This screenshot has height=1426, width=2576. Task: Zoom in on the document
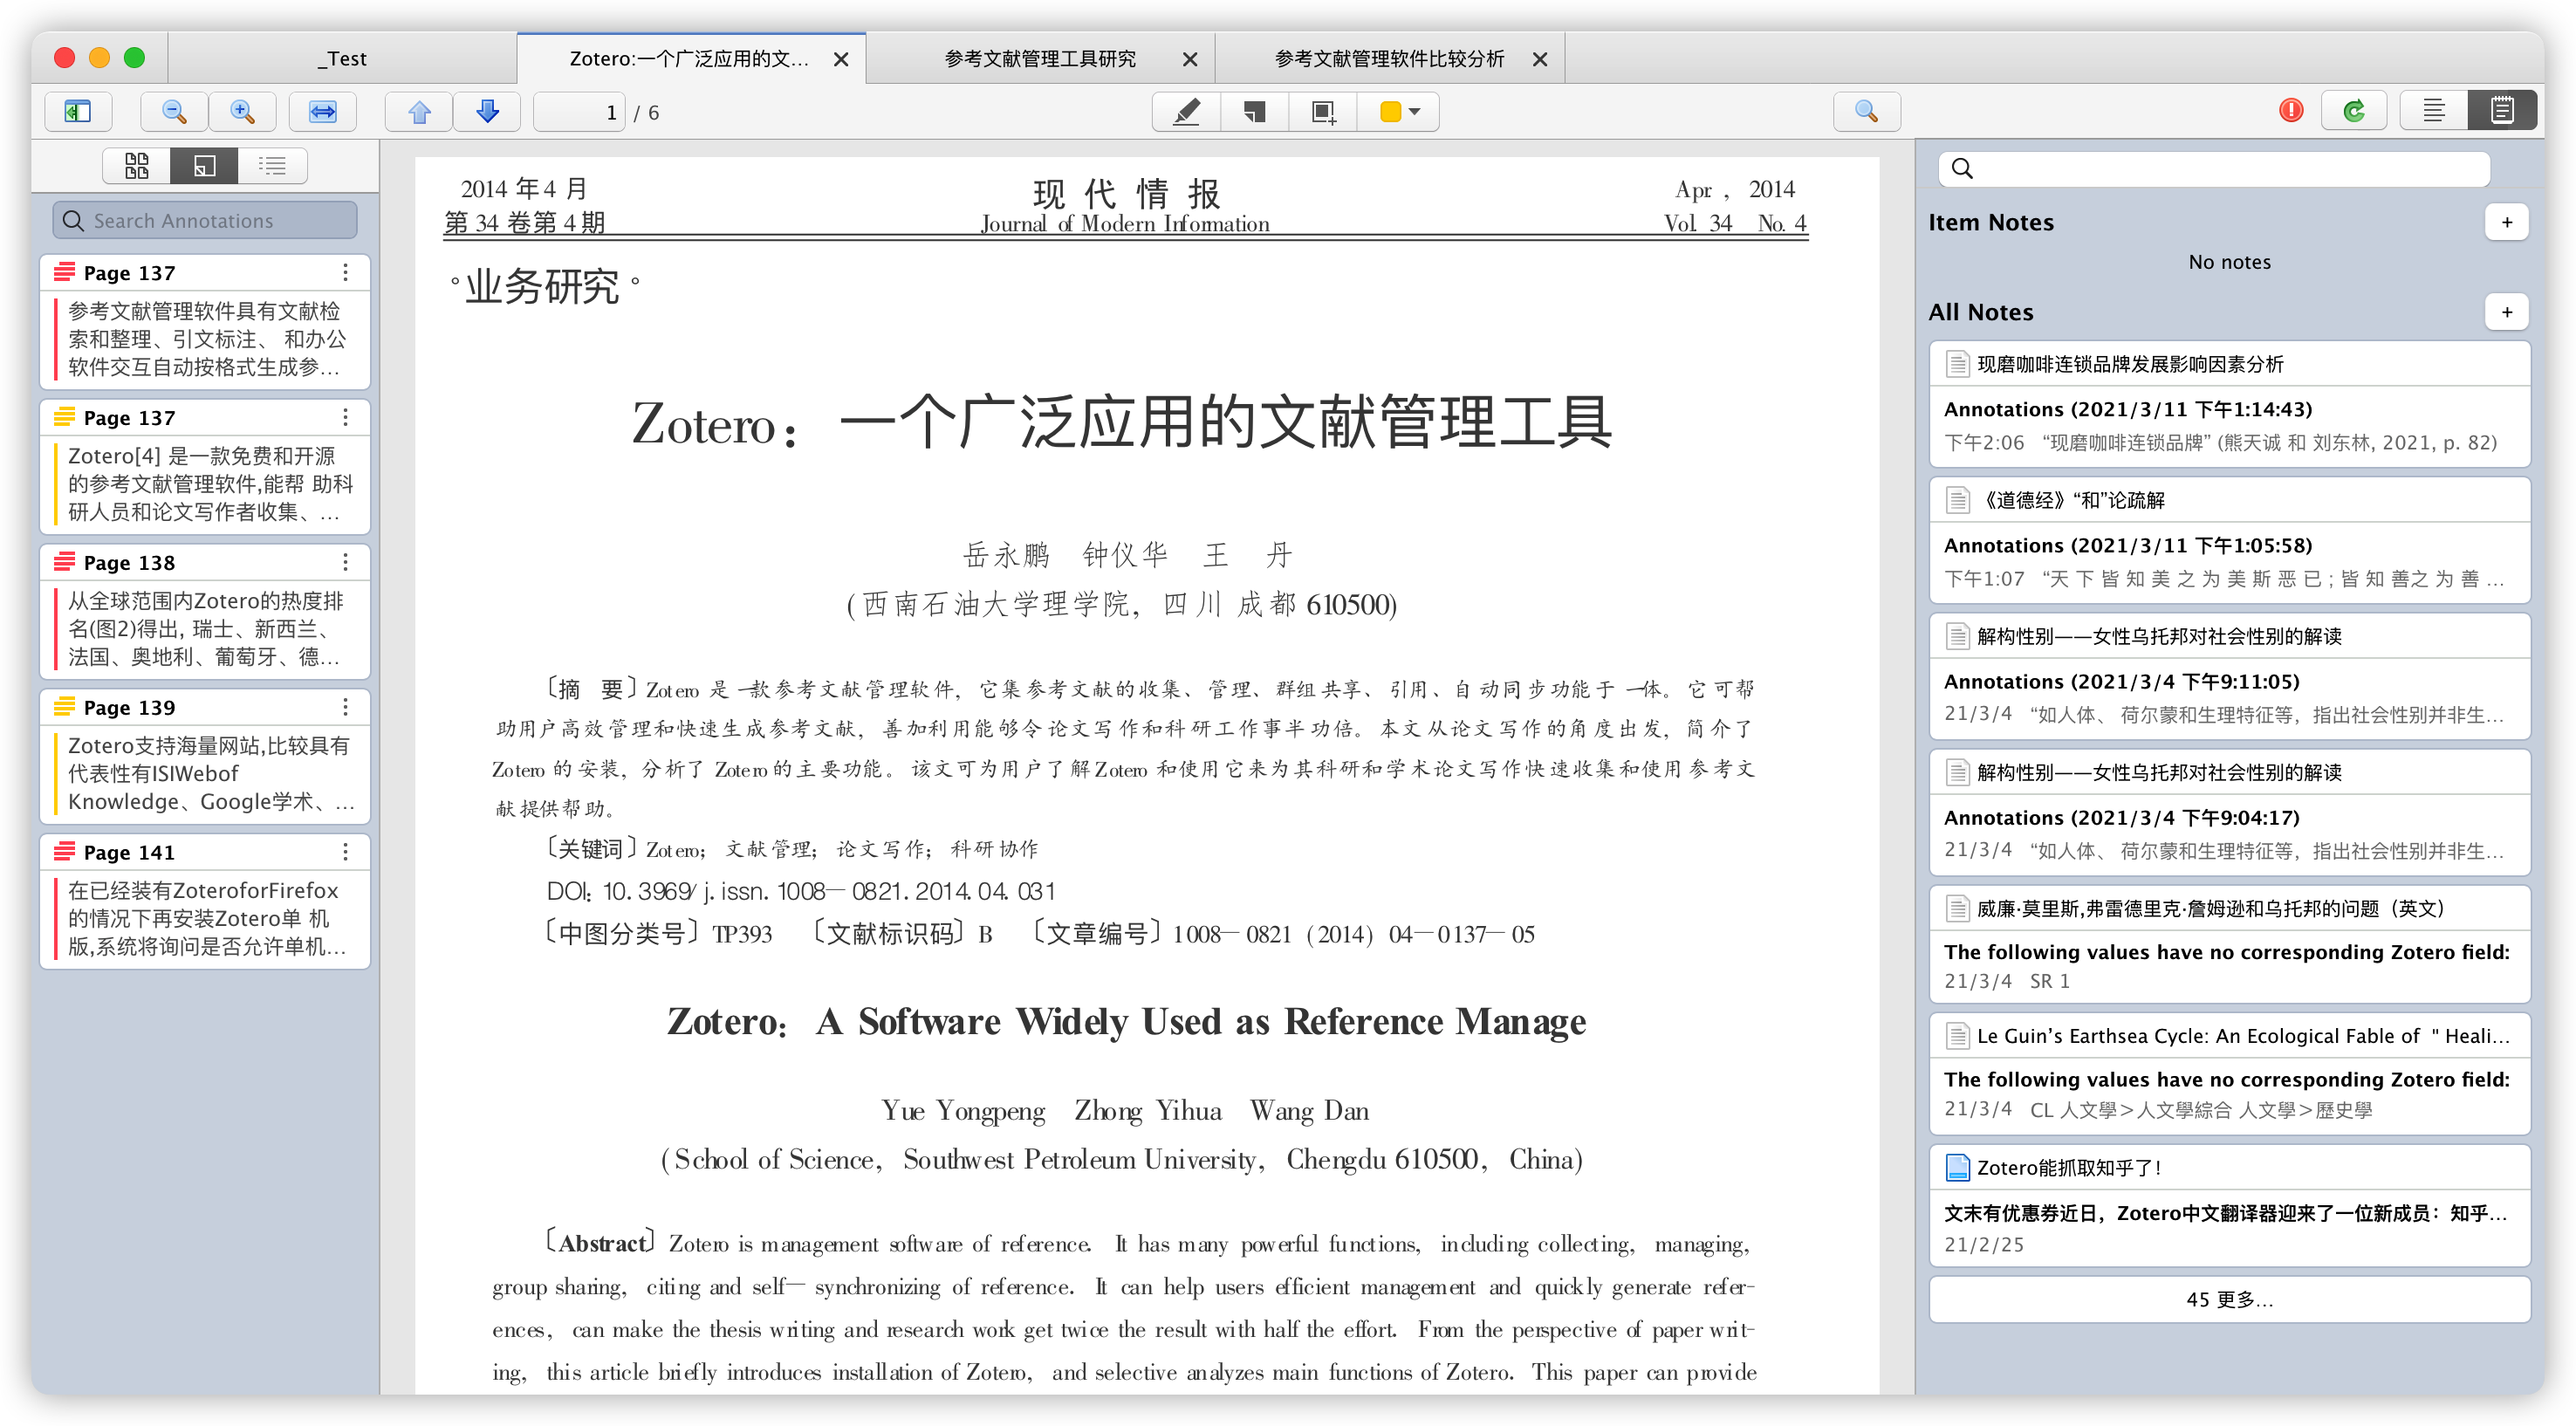coord(241,111)
